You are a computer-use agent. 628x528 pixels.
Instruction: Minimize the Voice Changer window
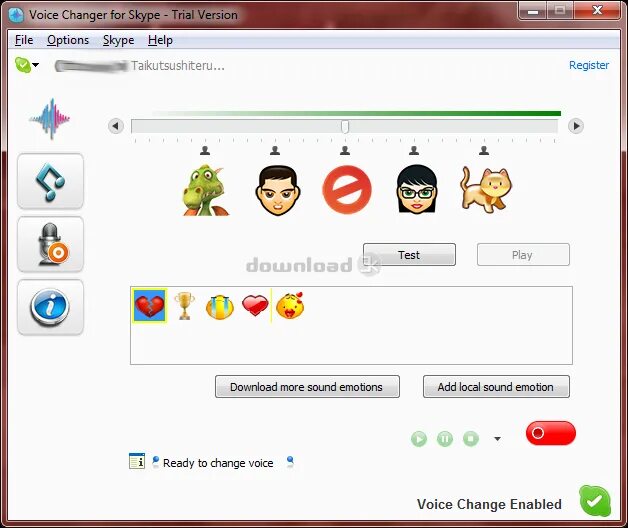(533, 10)
